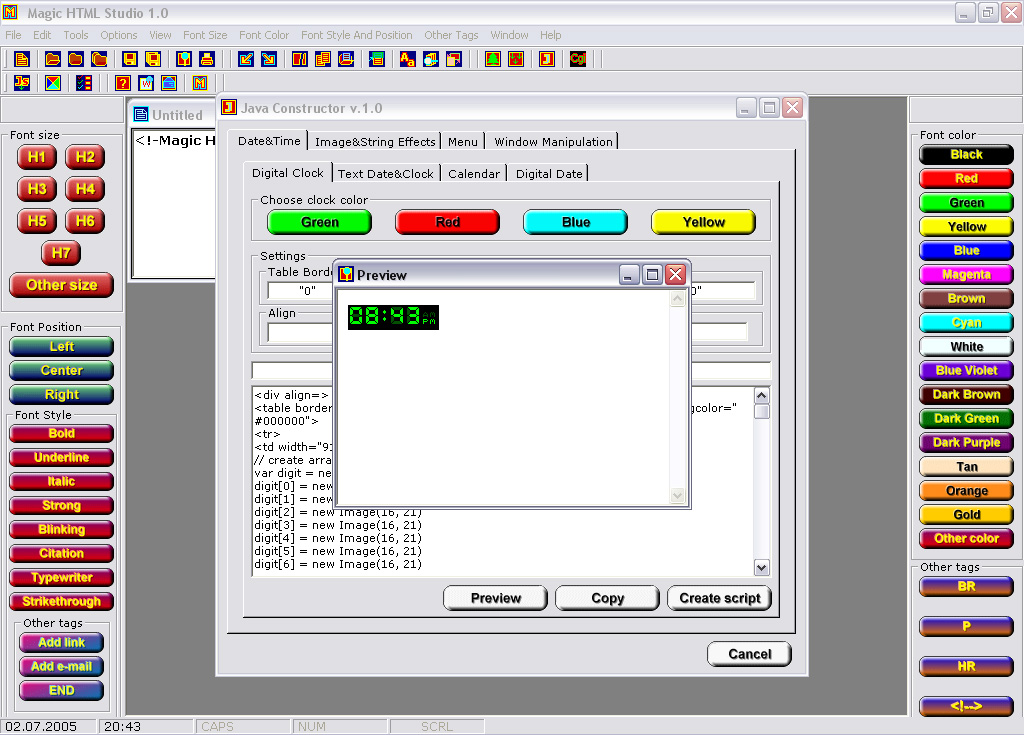Choose the Yellow clock color

click(703, 222)
